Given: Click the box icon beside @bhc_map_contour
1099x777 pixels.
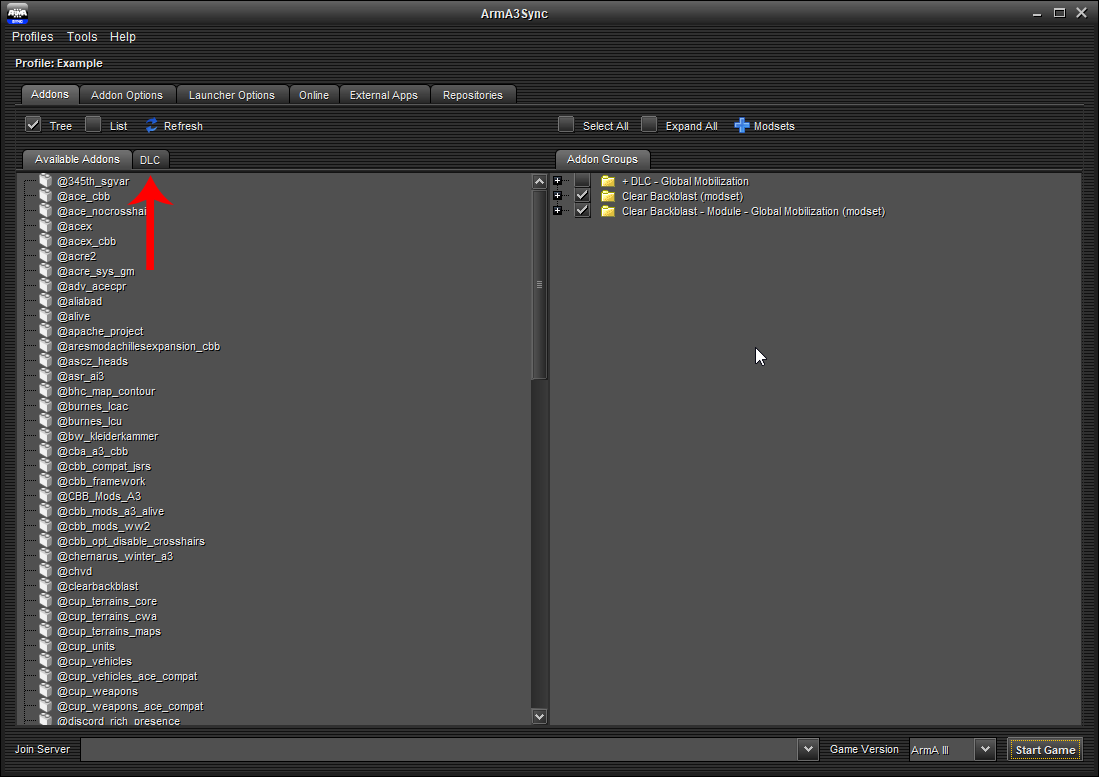Looking at the screenshot, I should (x=46, y=391).
